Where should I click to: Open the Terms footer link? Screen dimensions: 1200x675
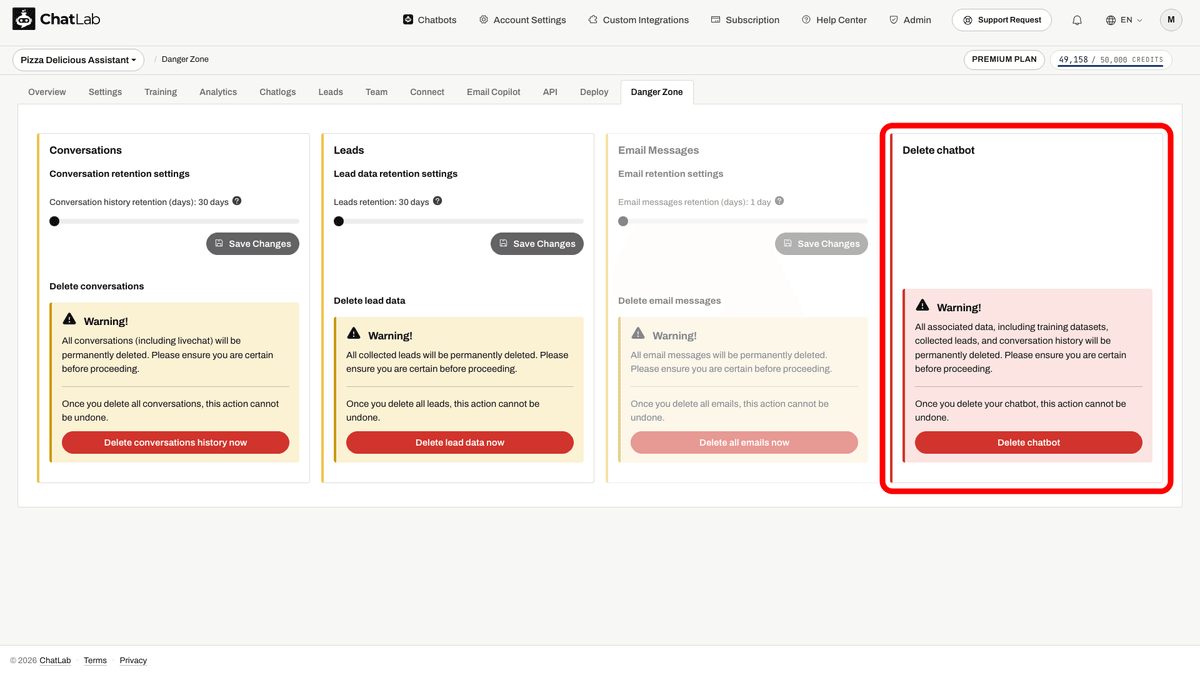[95, 661]
